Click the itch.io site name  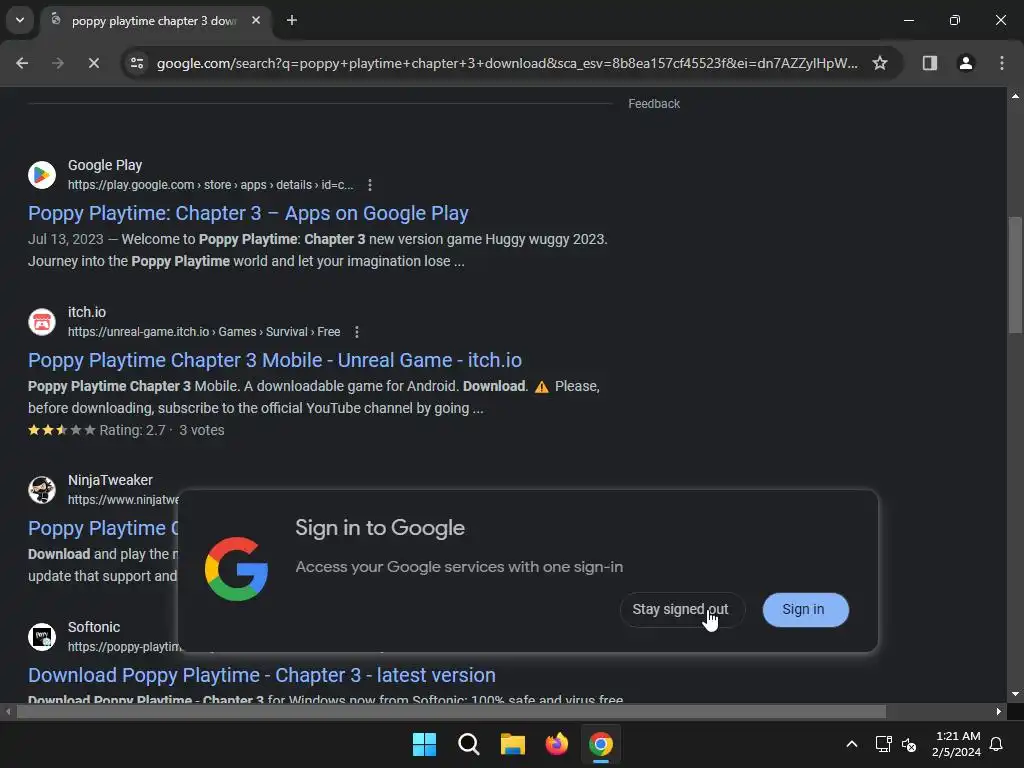click(87, 312)
